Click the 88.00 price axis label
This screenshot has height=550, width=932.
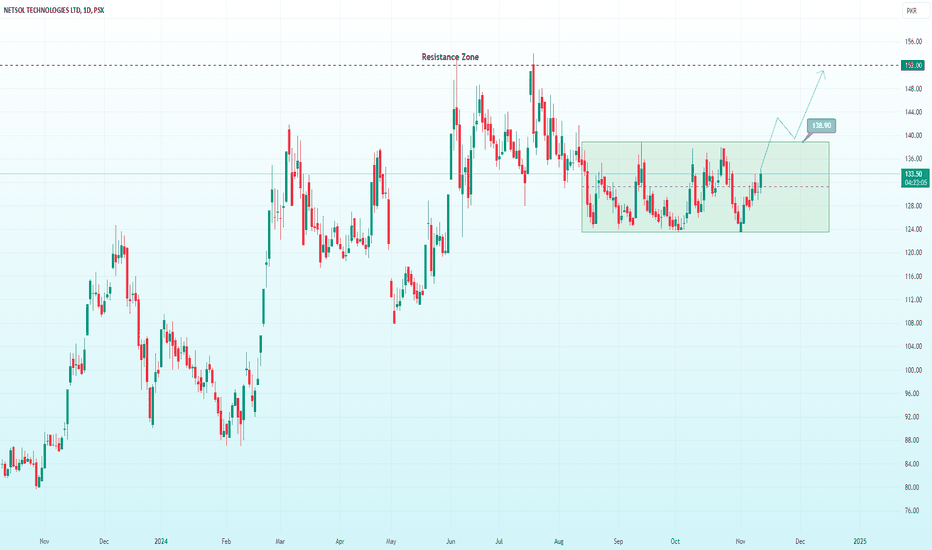tap(912, 441)
